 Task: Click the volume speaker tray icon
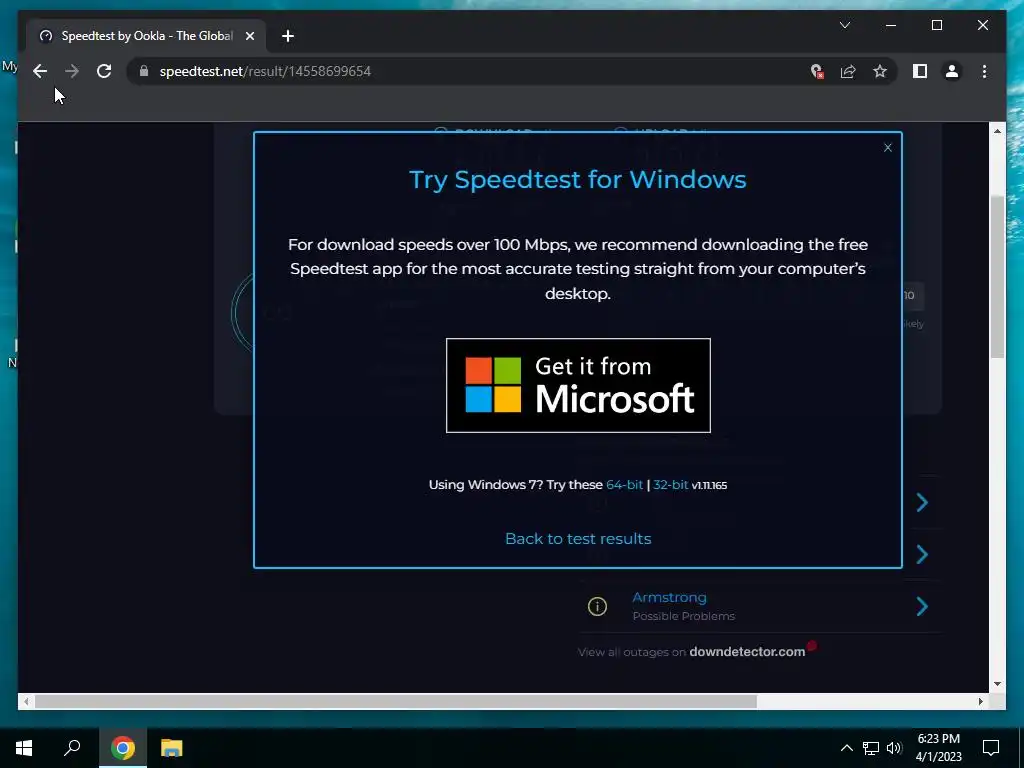tap(894, 748)
